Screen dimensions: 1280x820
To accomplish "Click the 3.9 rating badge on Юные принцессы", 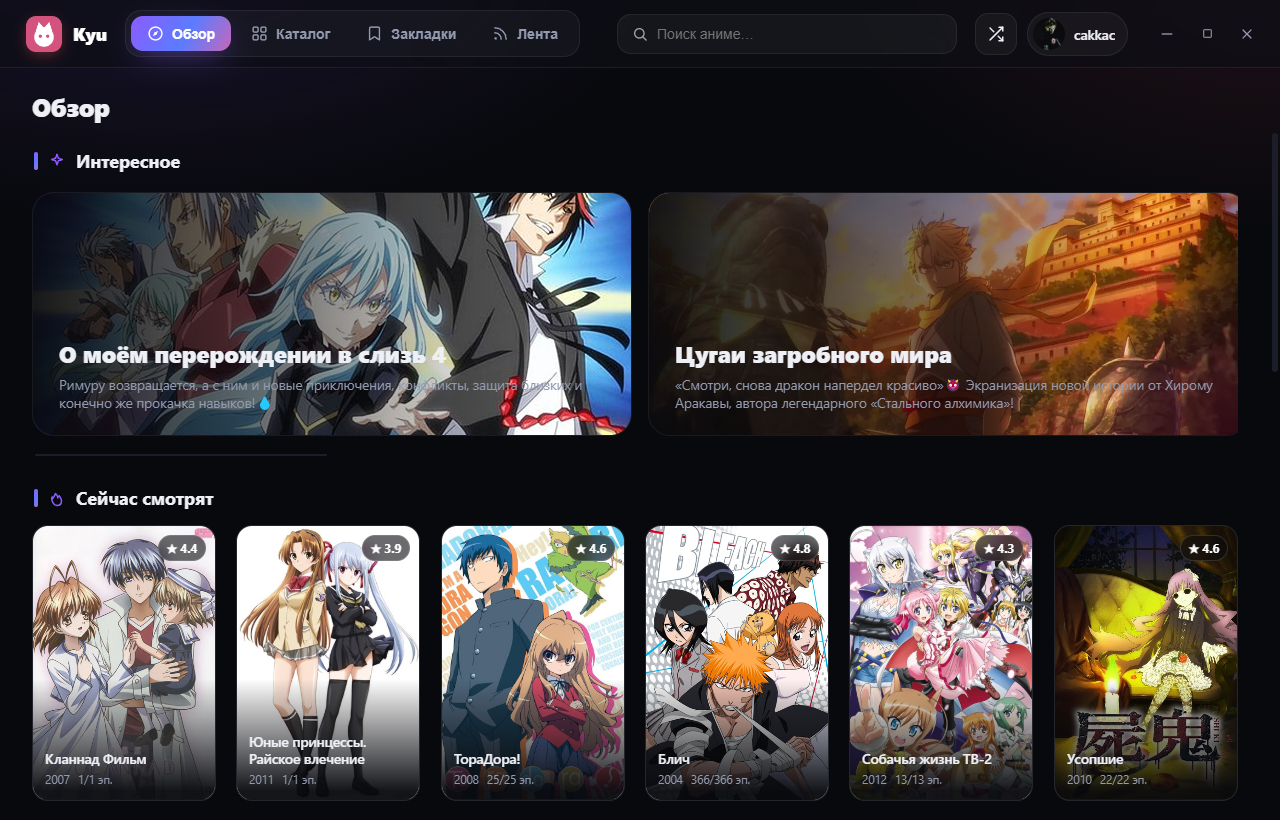I will (x=386, y=548).
